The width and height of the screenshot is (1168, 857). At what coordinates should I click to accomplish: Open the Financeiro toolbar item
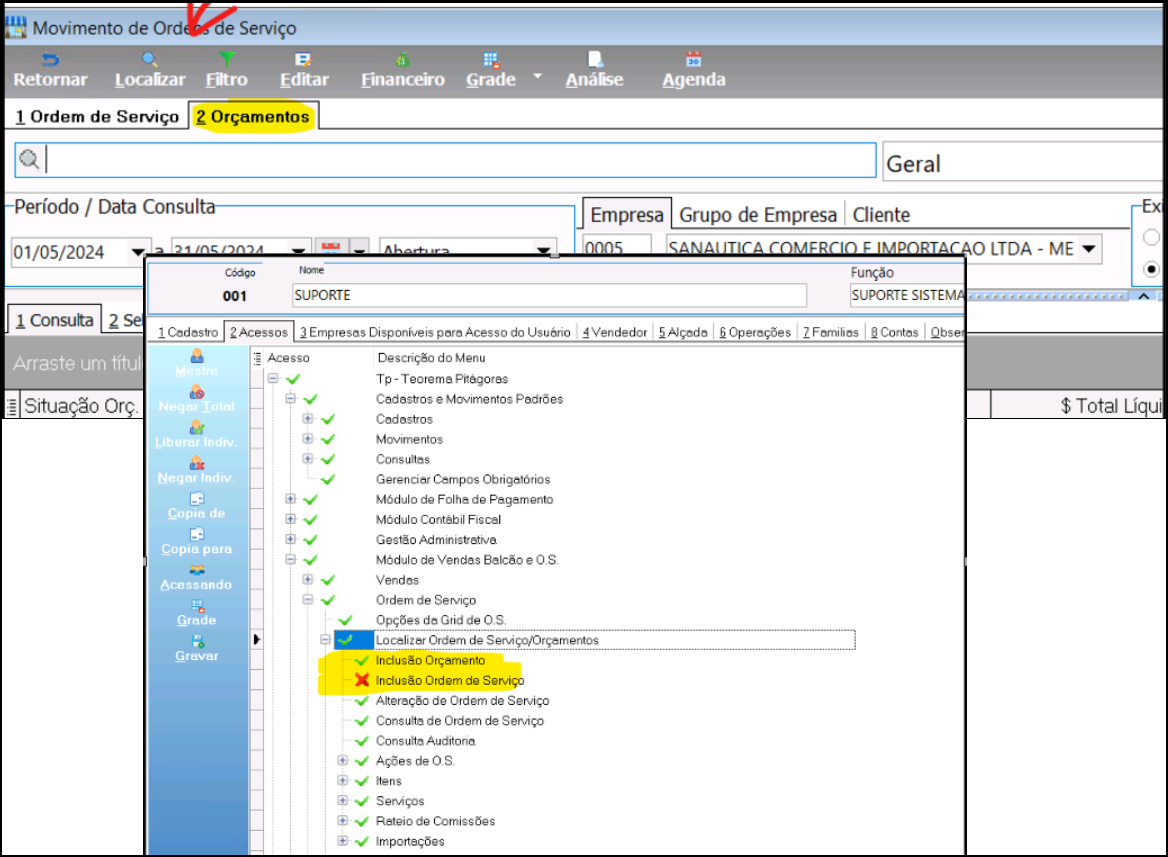402,71
